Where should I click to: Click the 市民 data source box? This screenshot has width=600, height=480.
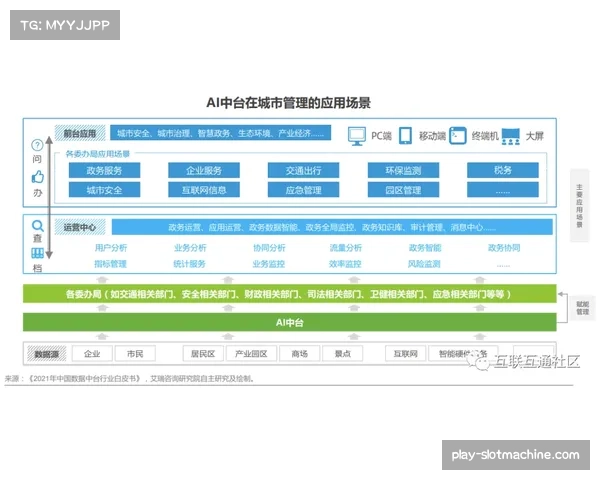point(135,354)
